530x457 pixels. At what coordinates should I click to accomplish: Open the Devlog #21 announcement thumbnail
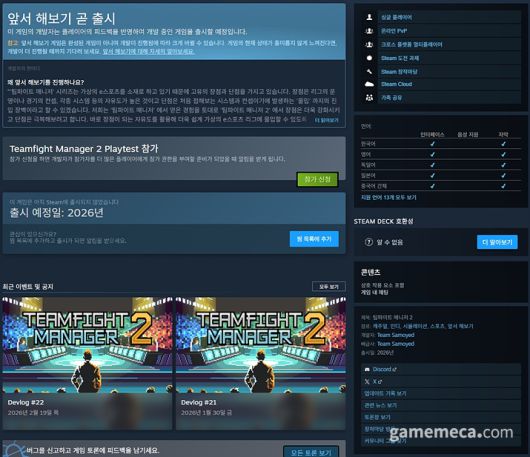pos(261,345)
